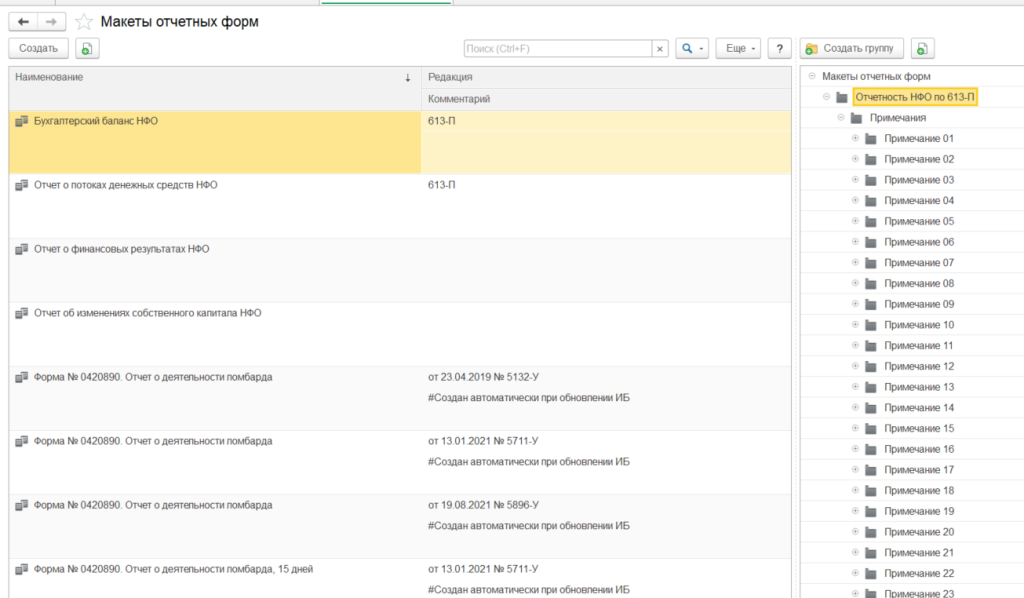The height and width of the screenshot is (598, 1024).
Task: Collapse the Отчетность НФО по 613-П folder
Action: pos(827,97)
